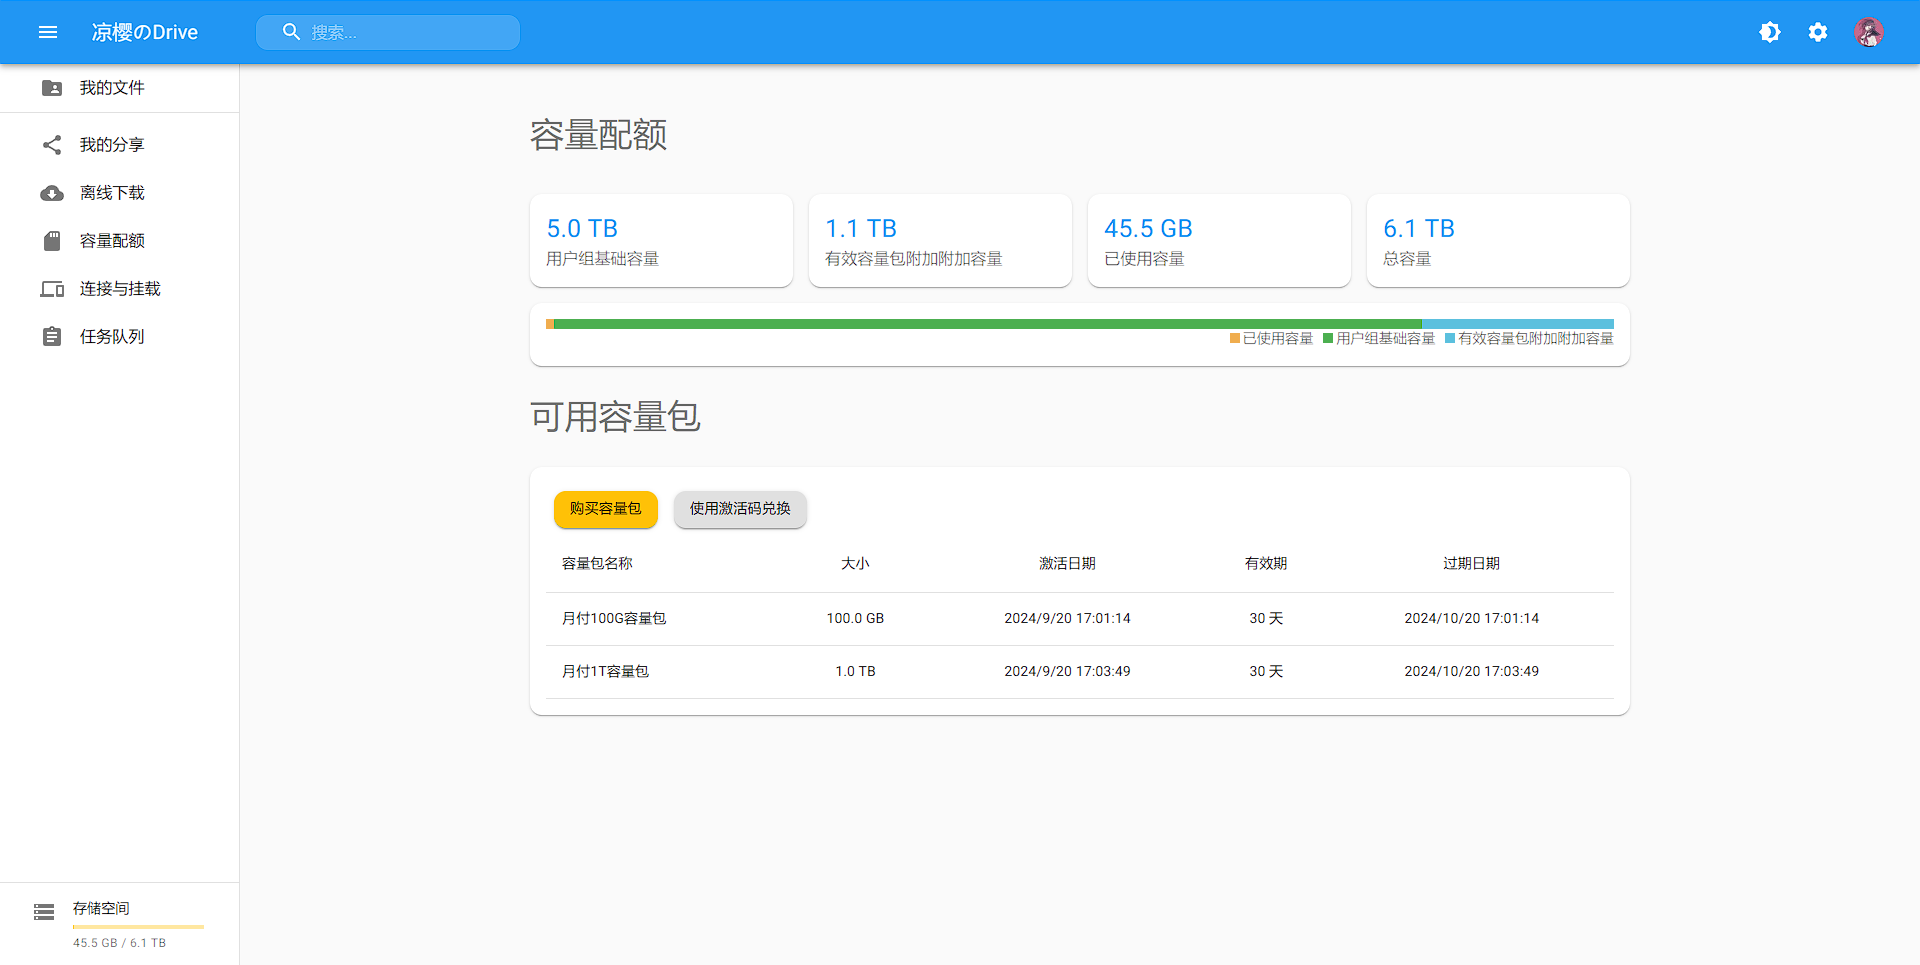Click the 6.1 TB 总容量 card
This screenshot has height=965, width=1920.
(x=1498, y=240)
